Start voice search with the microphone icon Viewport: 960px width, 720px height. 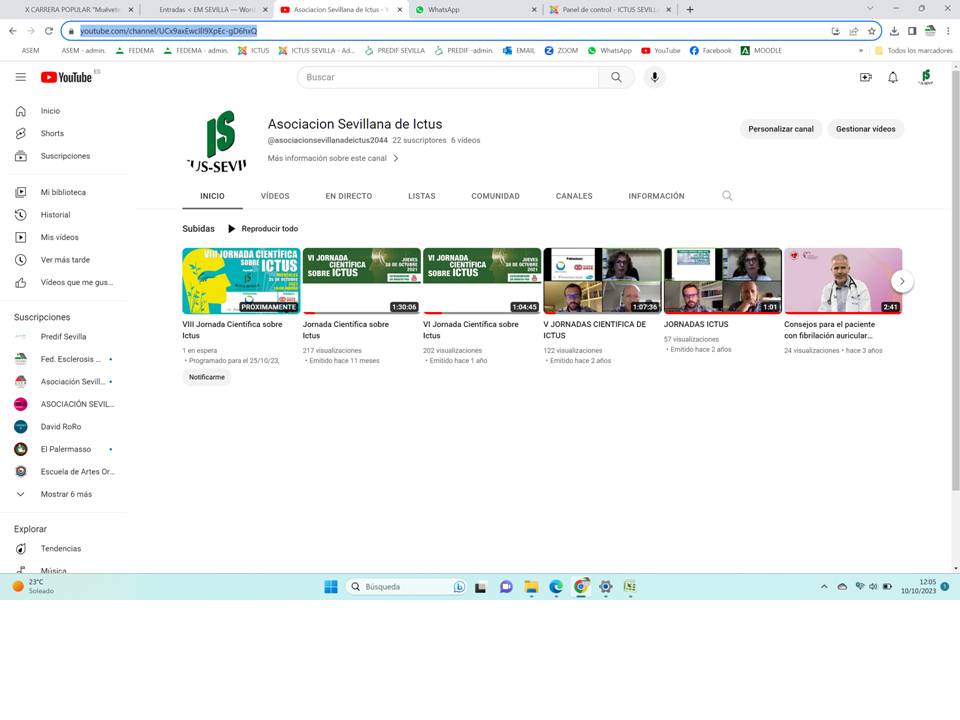(655, 76)
